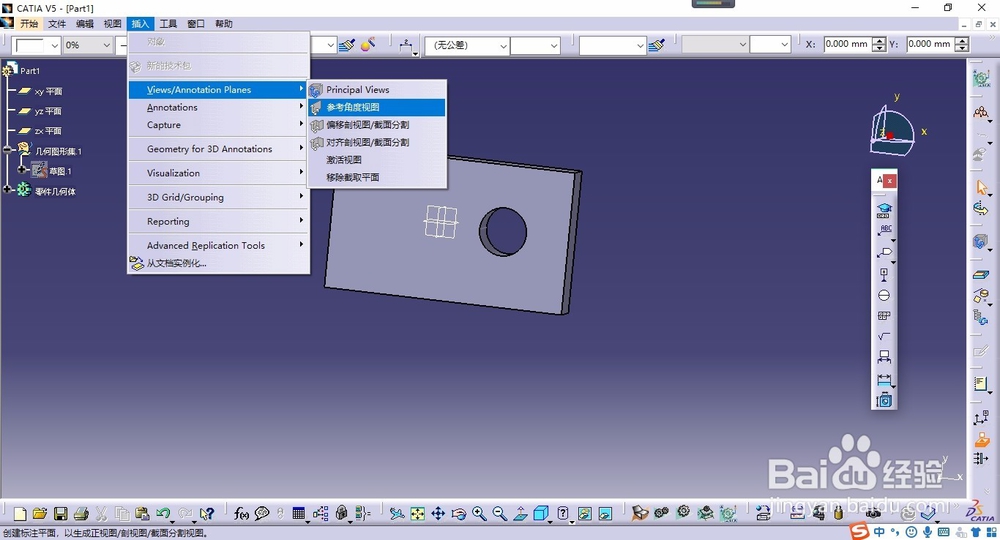Click the Normal View icon

[520, 513]
